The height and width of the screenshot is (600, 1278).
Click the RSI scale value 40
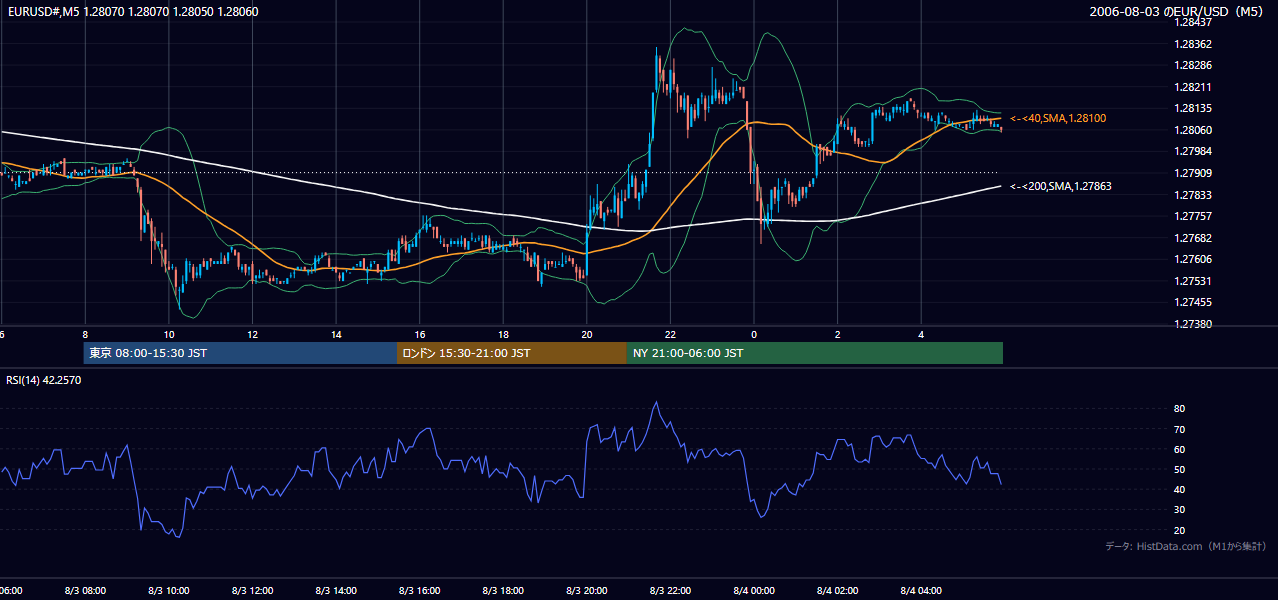coord(1179,489)
